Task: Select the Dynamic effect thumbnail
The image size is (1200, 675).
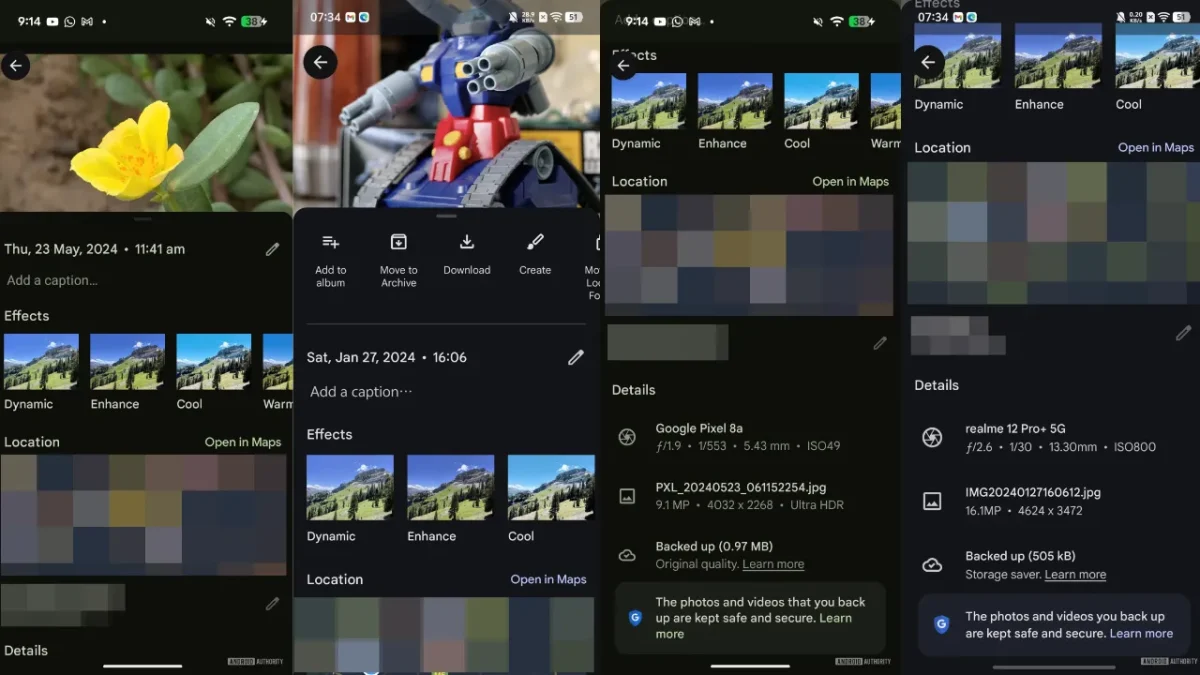Action: 40,371
